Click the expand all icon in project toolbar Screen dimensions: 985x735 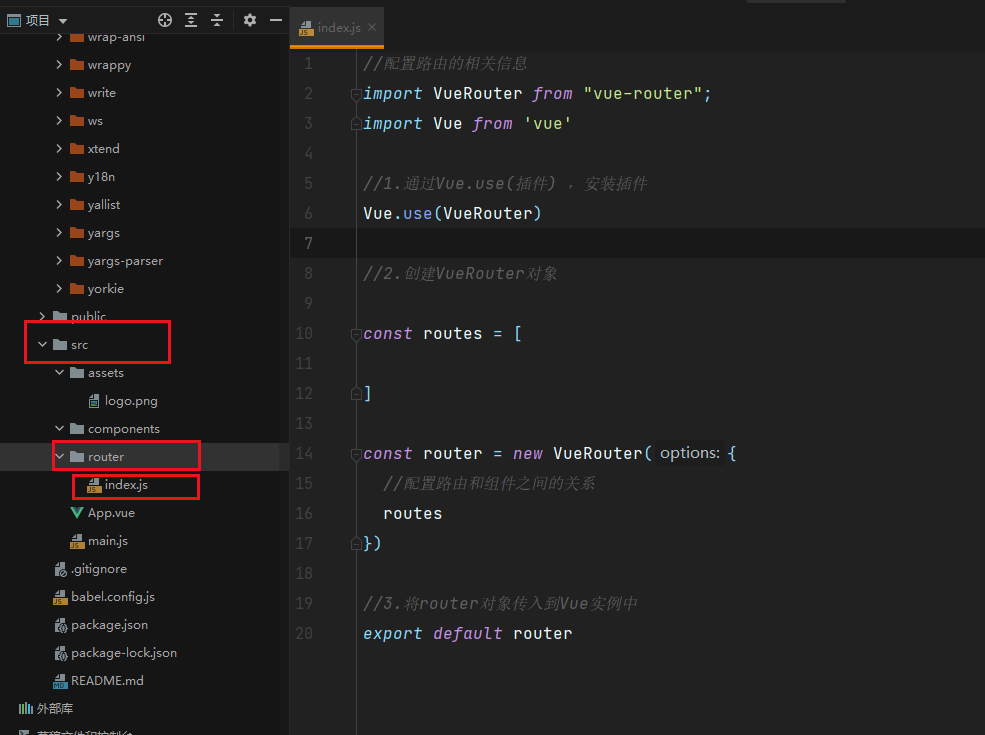[191, 20]
